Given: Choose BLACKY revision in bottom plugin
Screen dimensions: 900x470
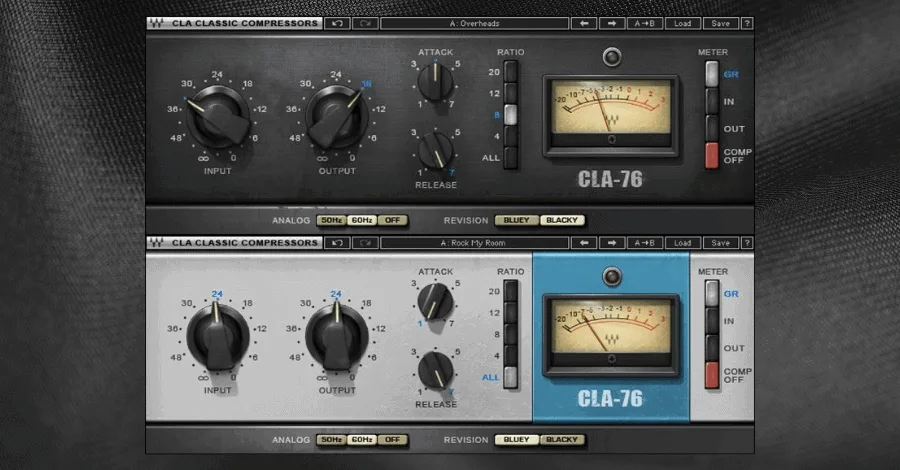Looking at the screenshot, I should [562, 440].
